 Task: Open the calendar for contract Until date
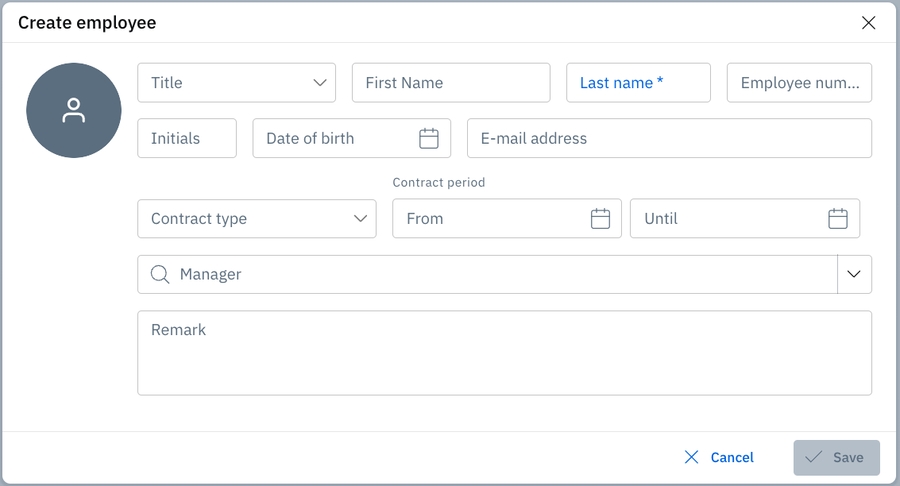(x=838, y=219)
